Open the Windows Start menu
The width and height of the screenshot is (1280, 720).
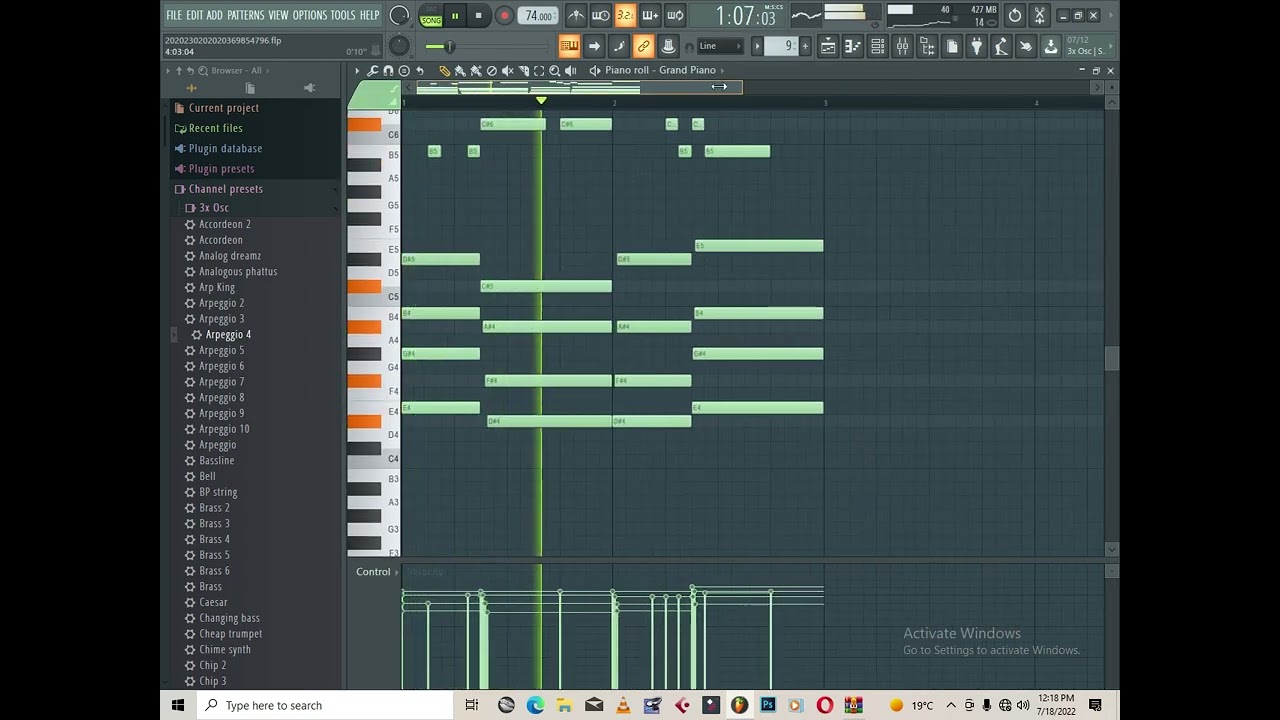coord(178,705)
